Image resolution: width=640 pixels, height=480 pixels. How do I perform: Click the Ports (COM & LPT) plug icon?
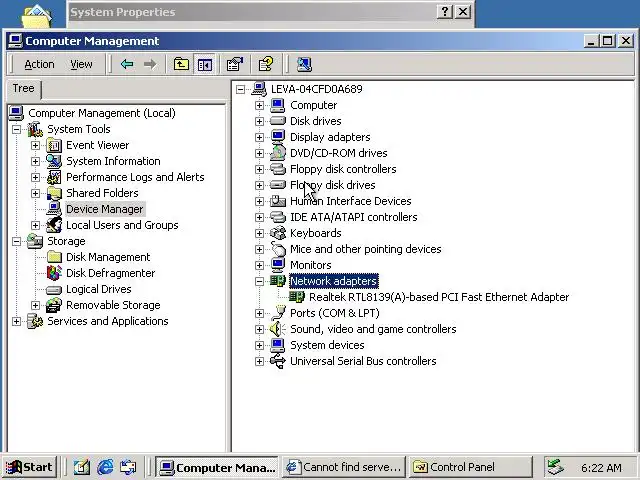(x=278, y=313)
